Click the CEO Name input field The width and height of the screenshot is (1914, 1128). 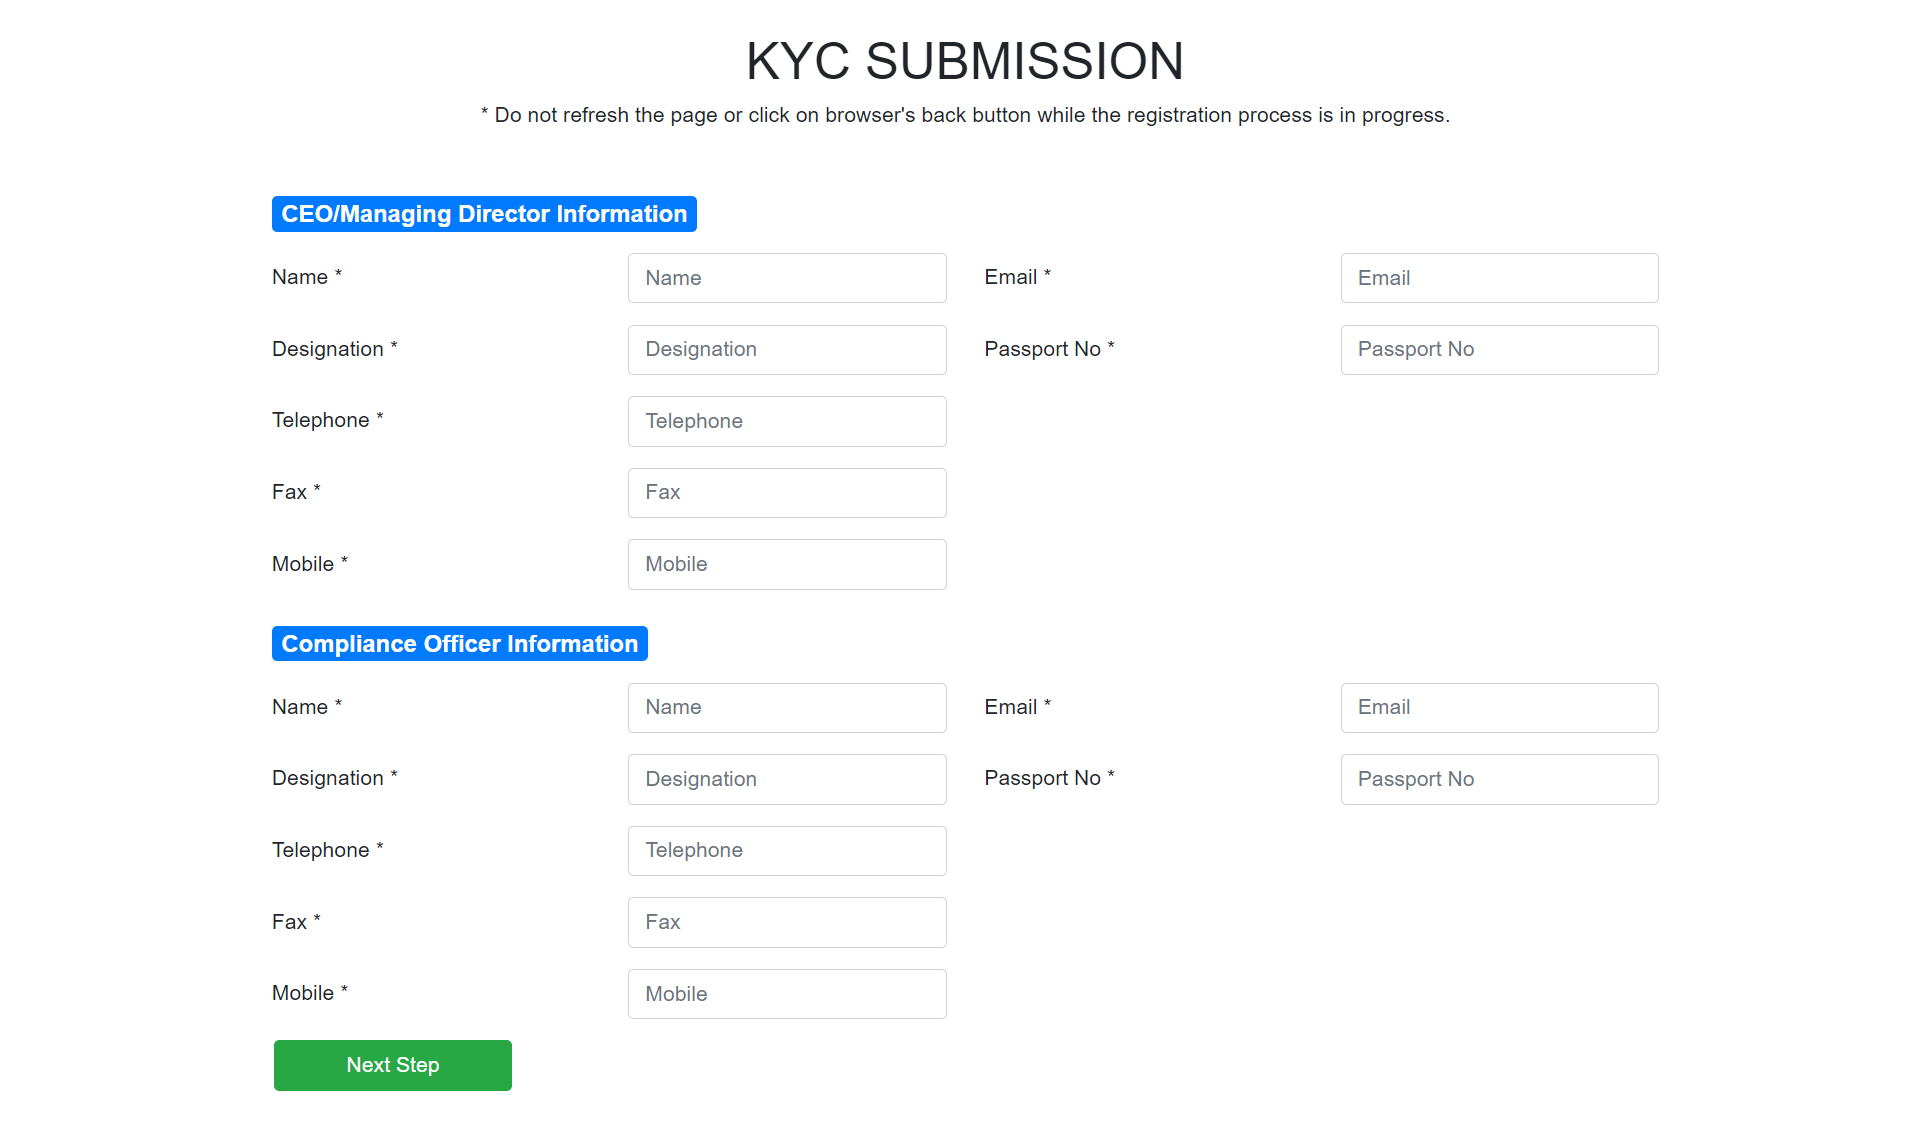(786, 277)
